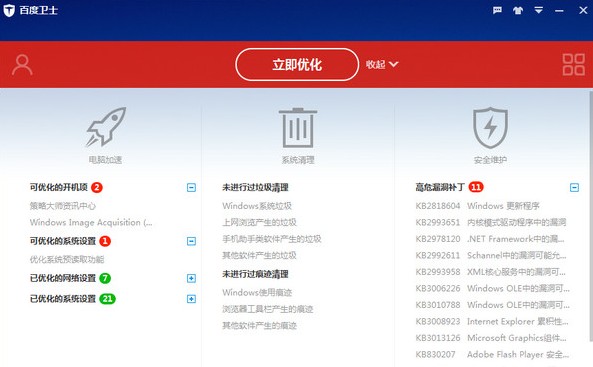
Task: Click the 未进行过垃圾清理 heading
Action: (255, 187)
